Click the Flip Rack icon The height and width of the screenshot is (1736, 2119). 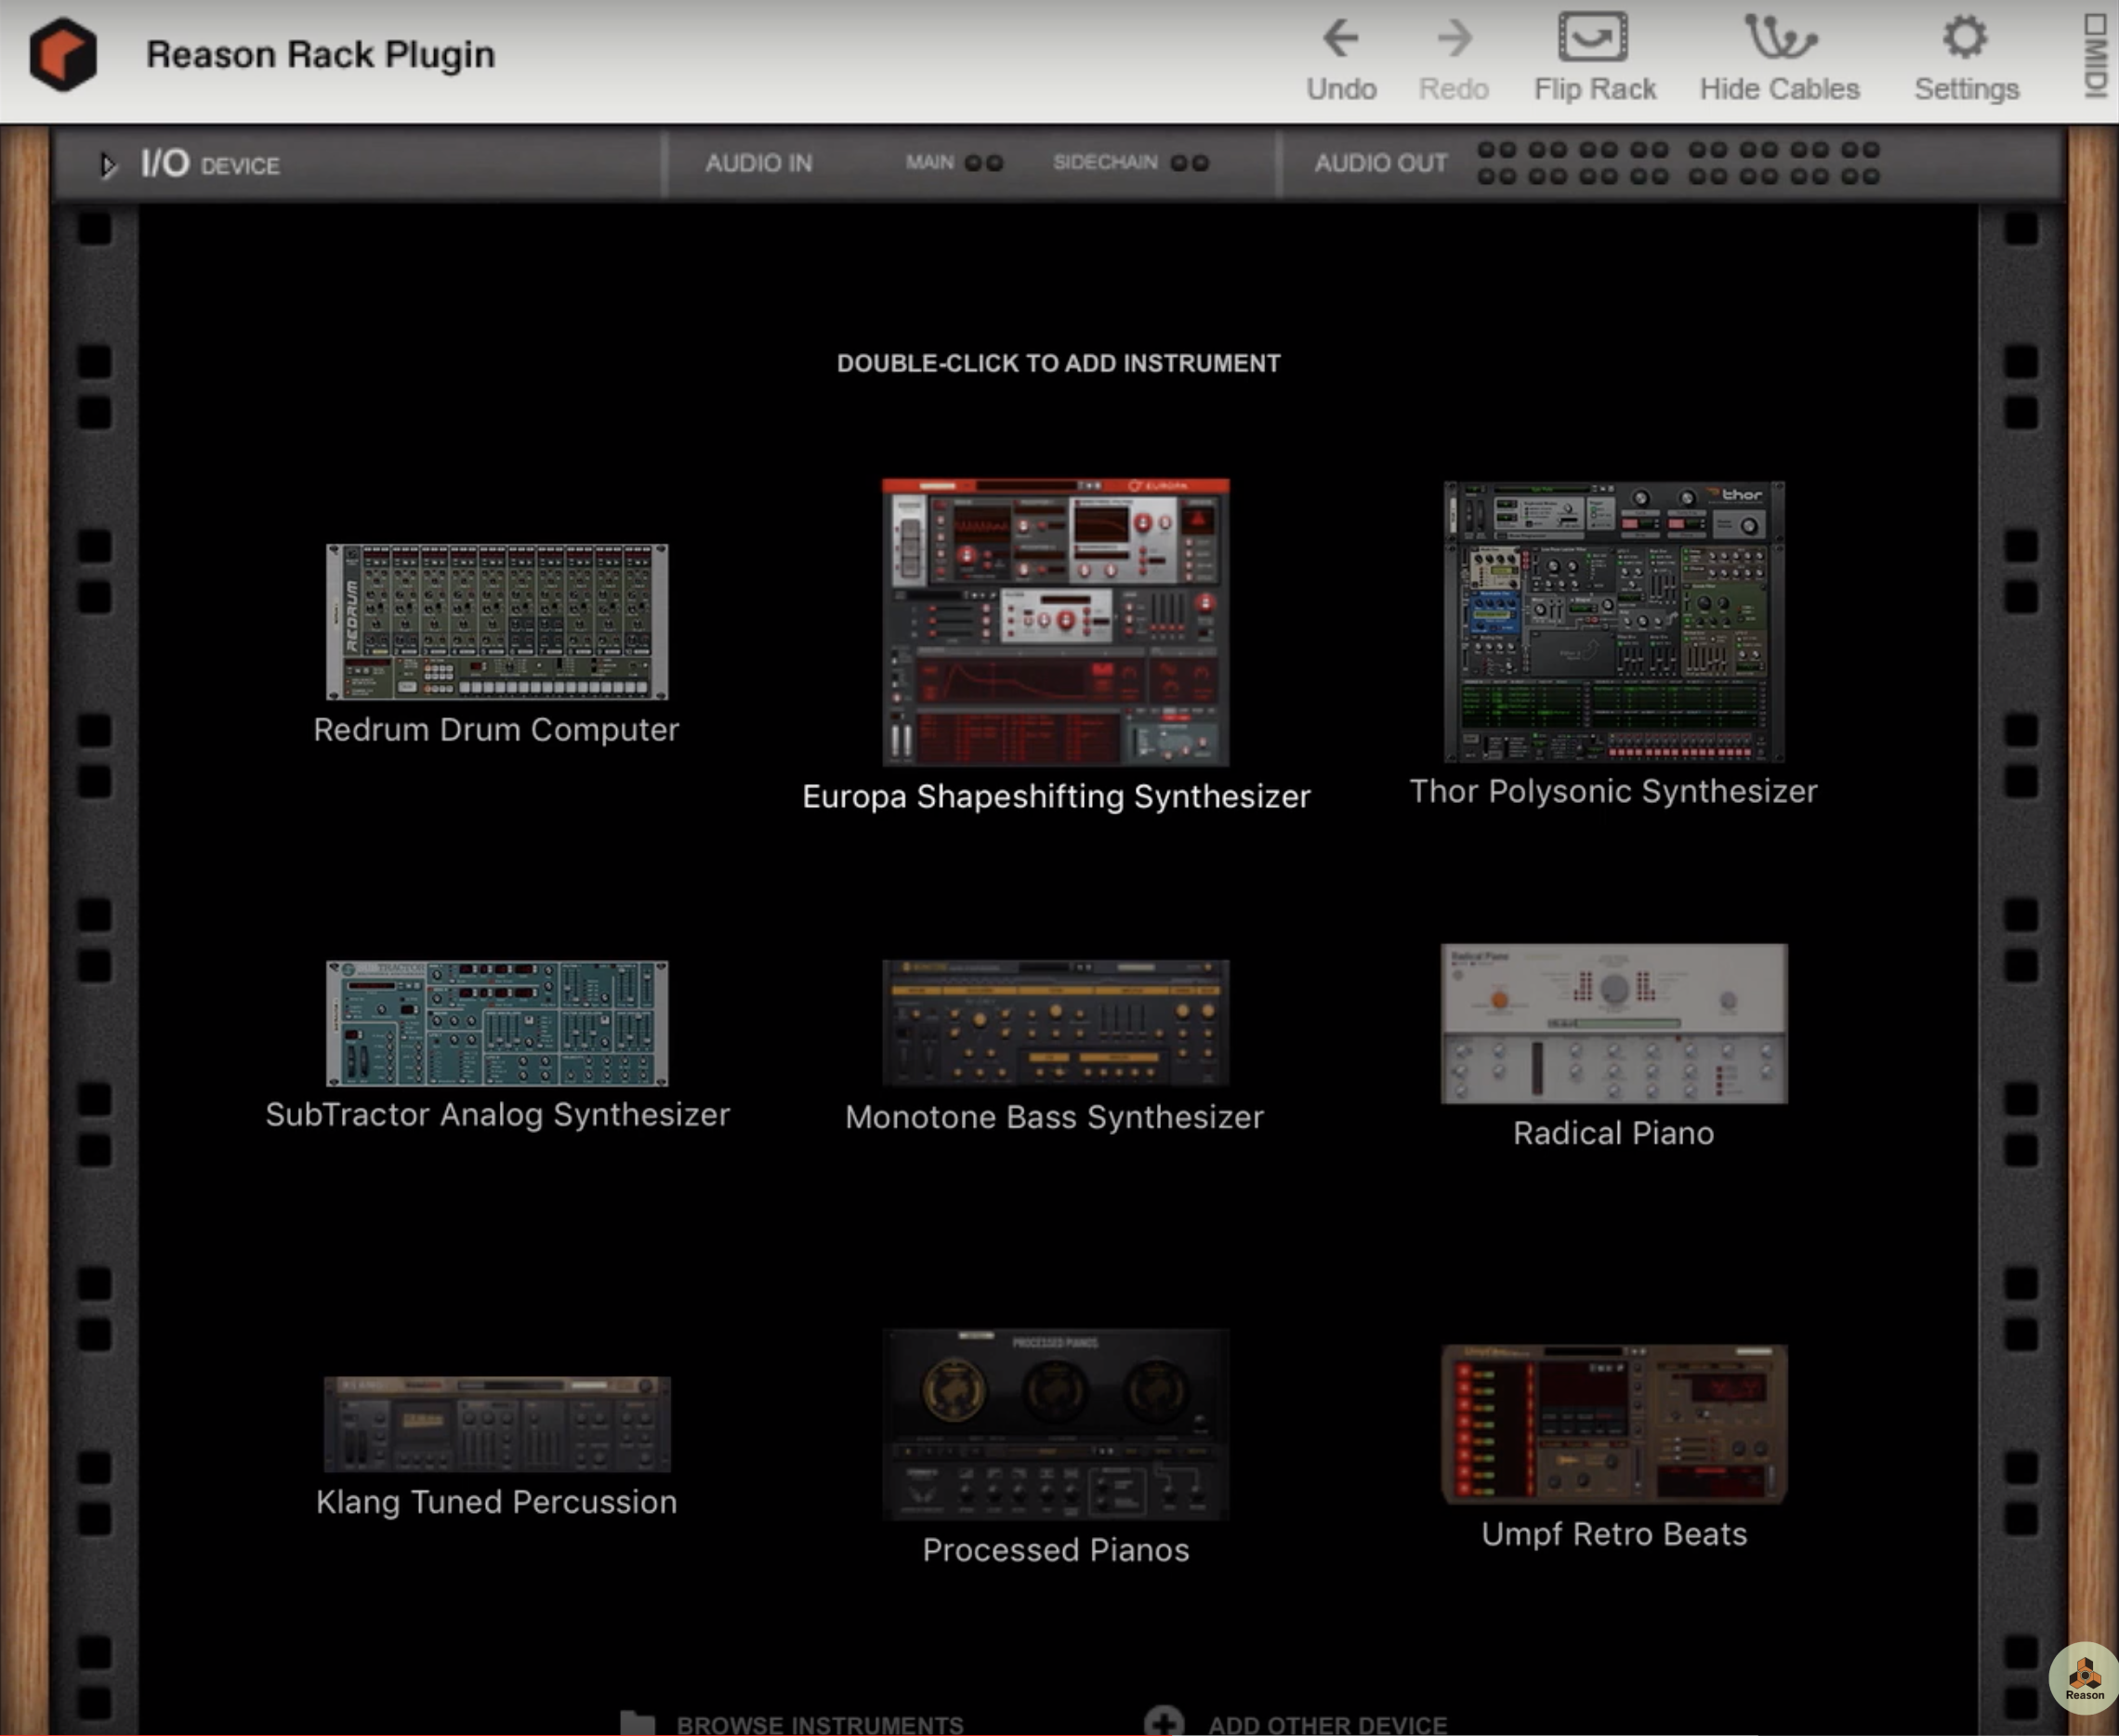click(1593, 36)
